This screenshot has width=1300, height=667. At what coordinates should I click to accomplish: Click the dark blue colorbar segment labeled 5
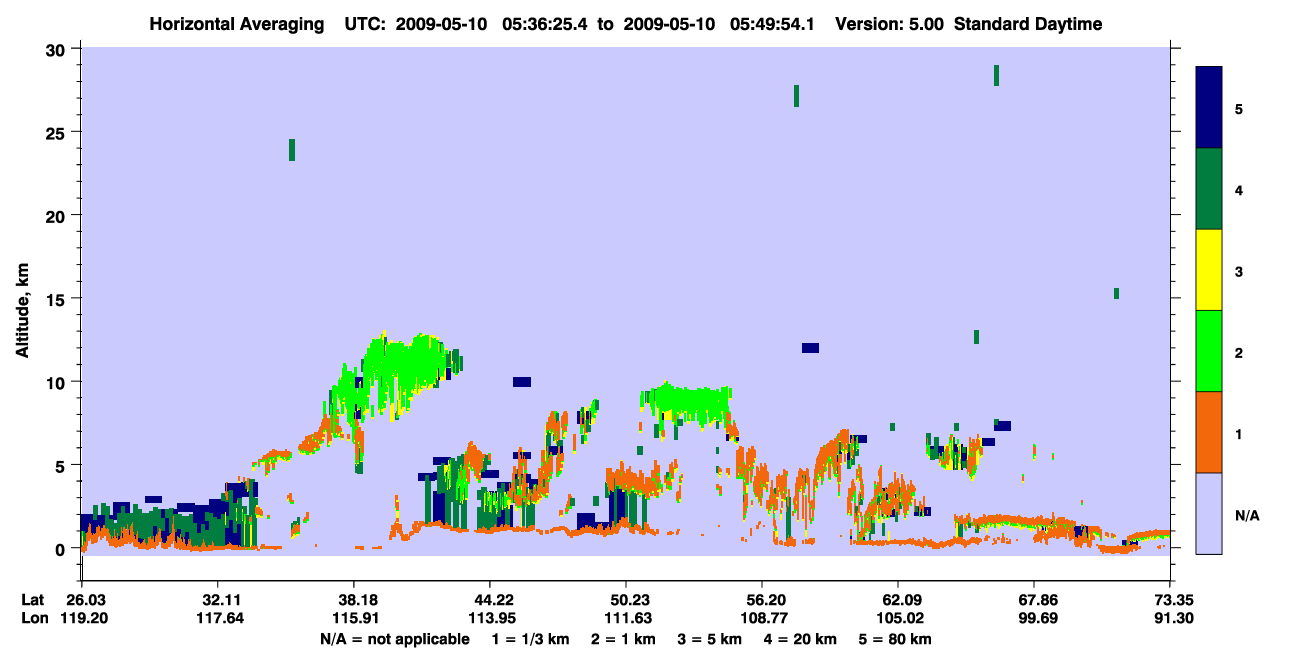[1209, 108]
